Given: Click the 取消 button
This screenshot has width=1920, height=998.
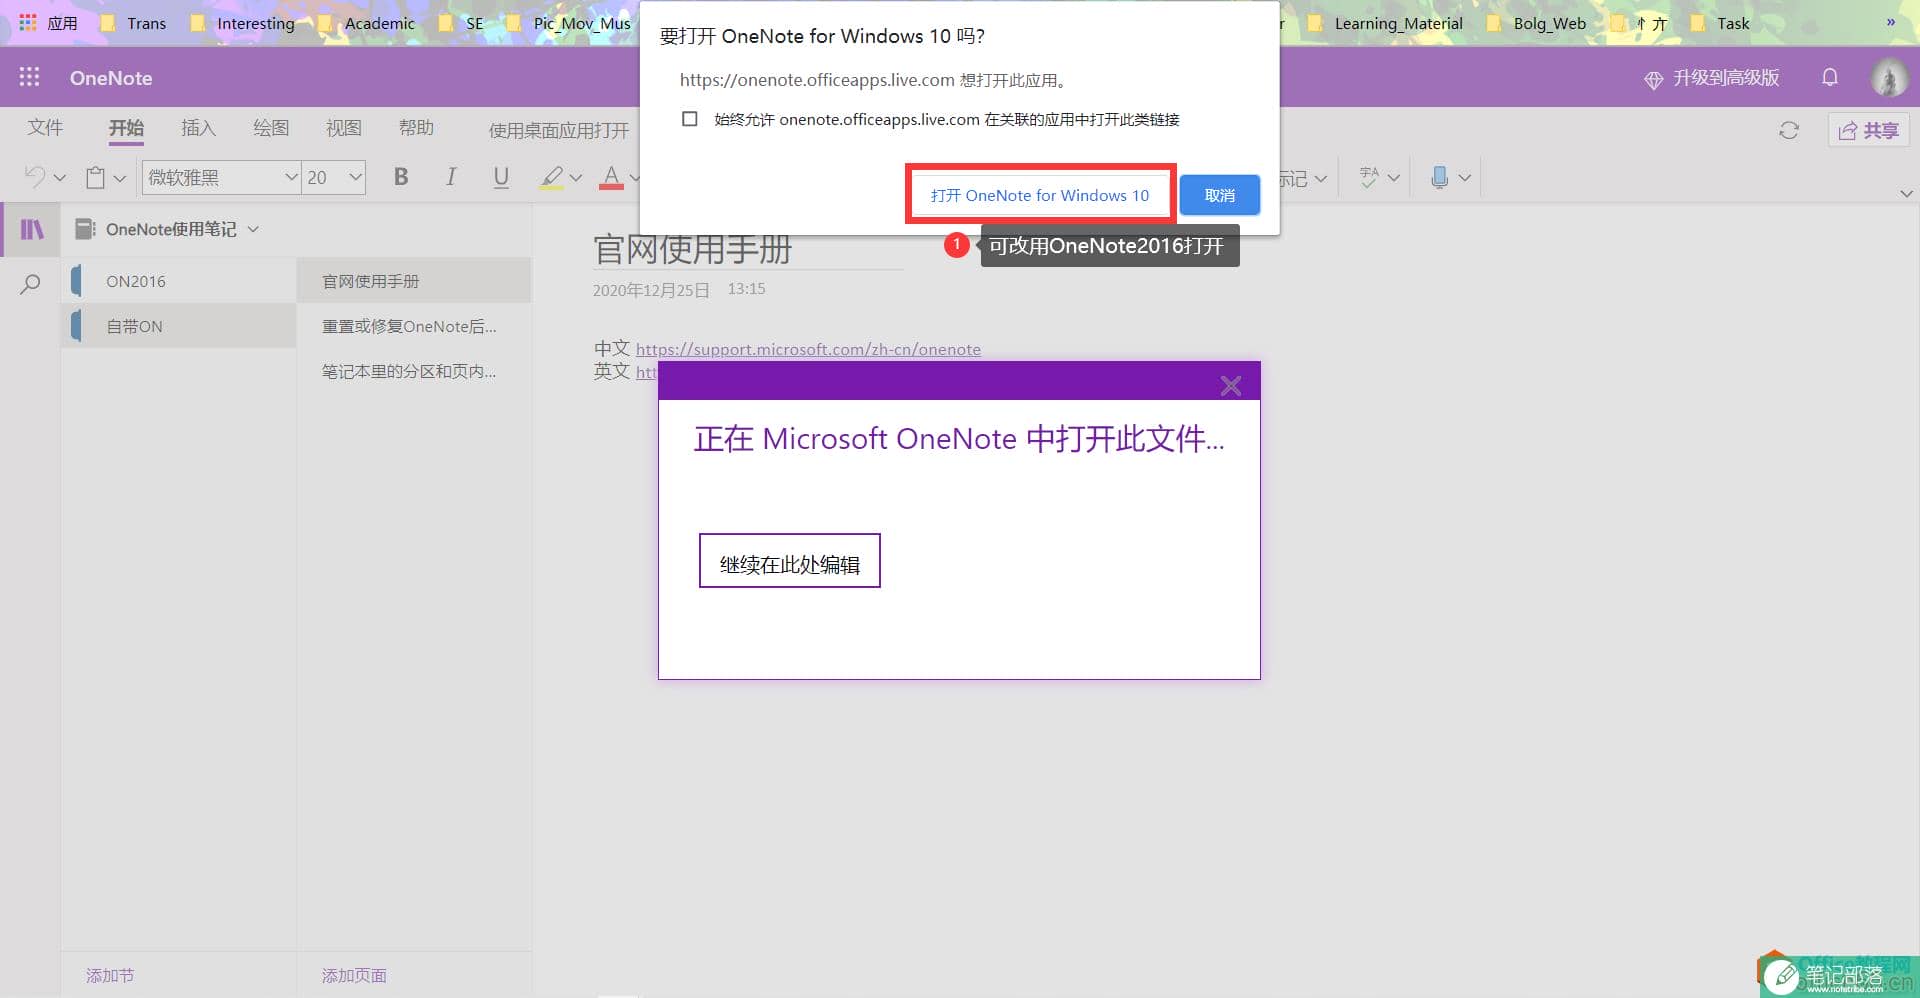Looking at the screenshot, I should [1220, 195].
